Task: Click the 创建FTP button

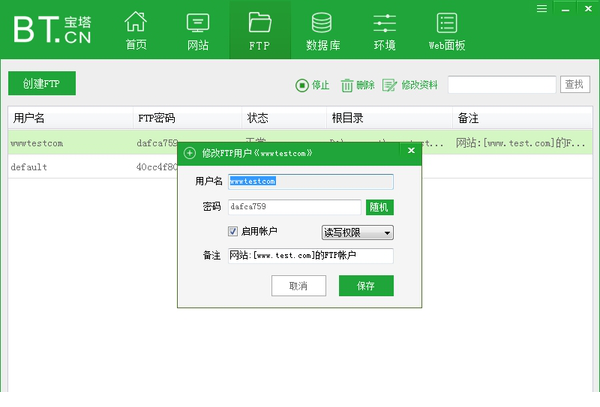Action: pos(42,83)
